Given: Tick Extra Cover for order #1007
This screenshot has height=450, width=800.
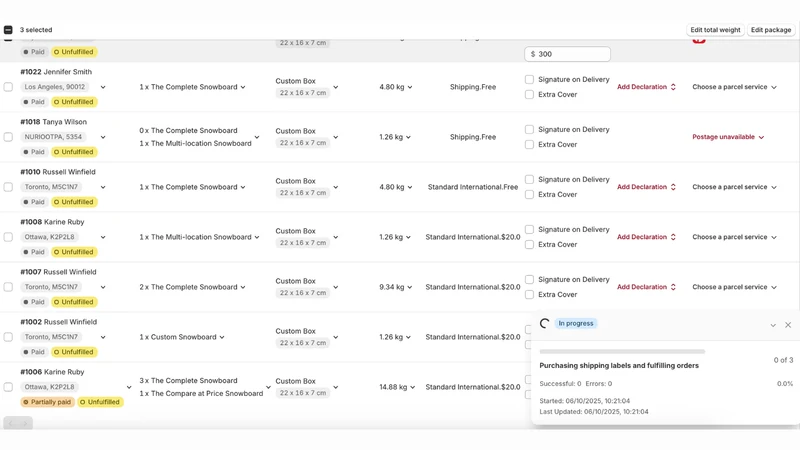Looking at the screenshot, I should pyautogui.click(x=529, y=294).
